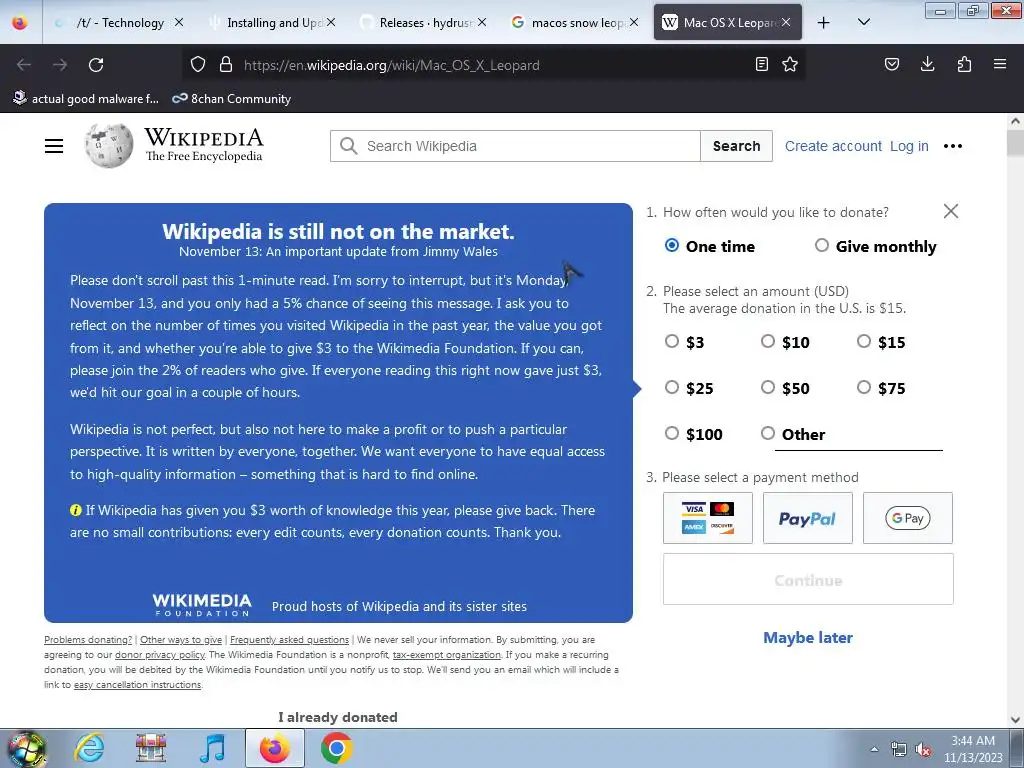Click the Search button next to search box
This screenshot has height=768, width=1024.
pyautogui.click(x=737, y=146)
